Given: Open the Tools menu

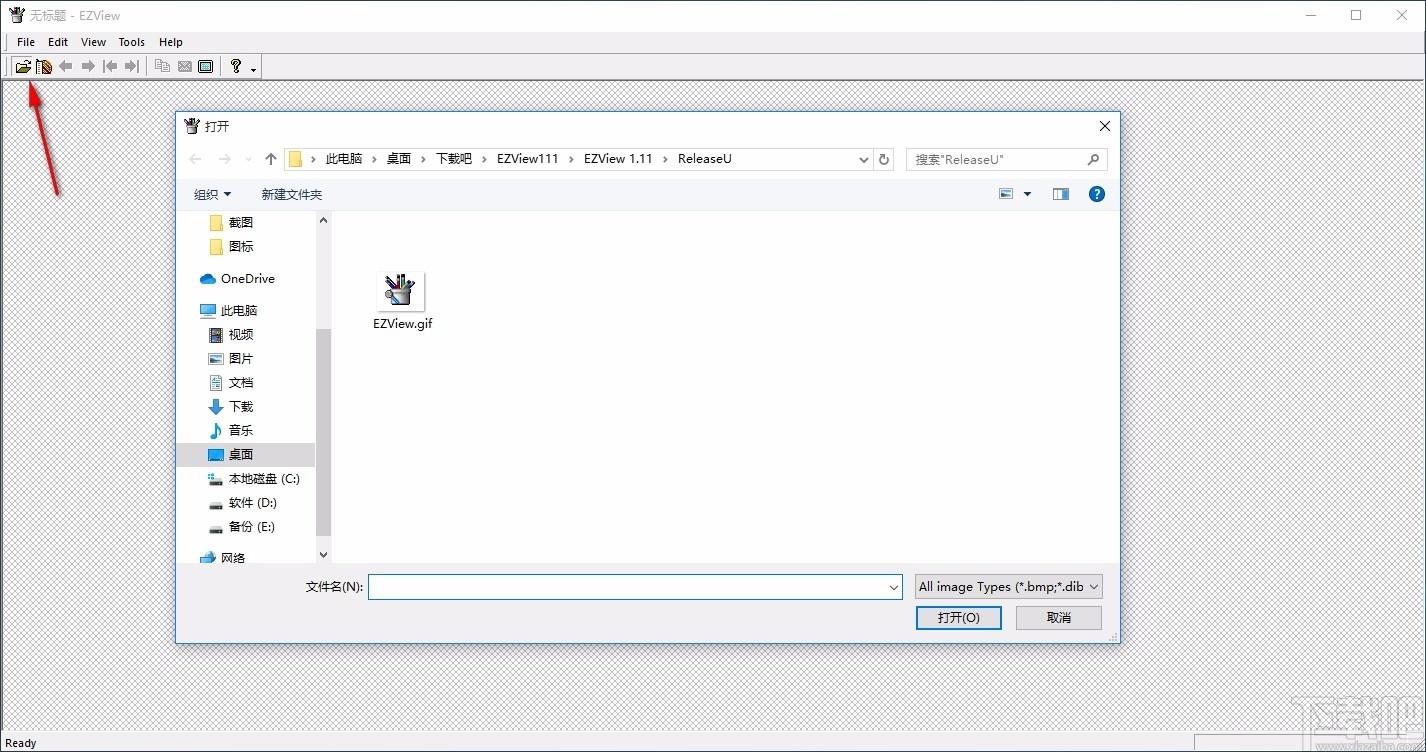Looking at the screenshot, I should (131, 42).
